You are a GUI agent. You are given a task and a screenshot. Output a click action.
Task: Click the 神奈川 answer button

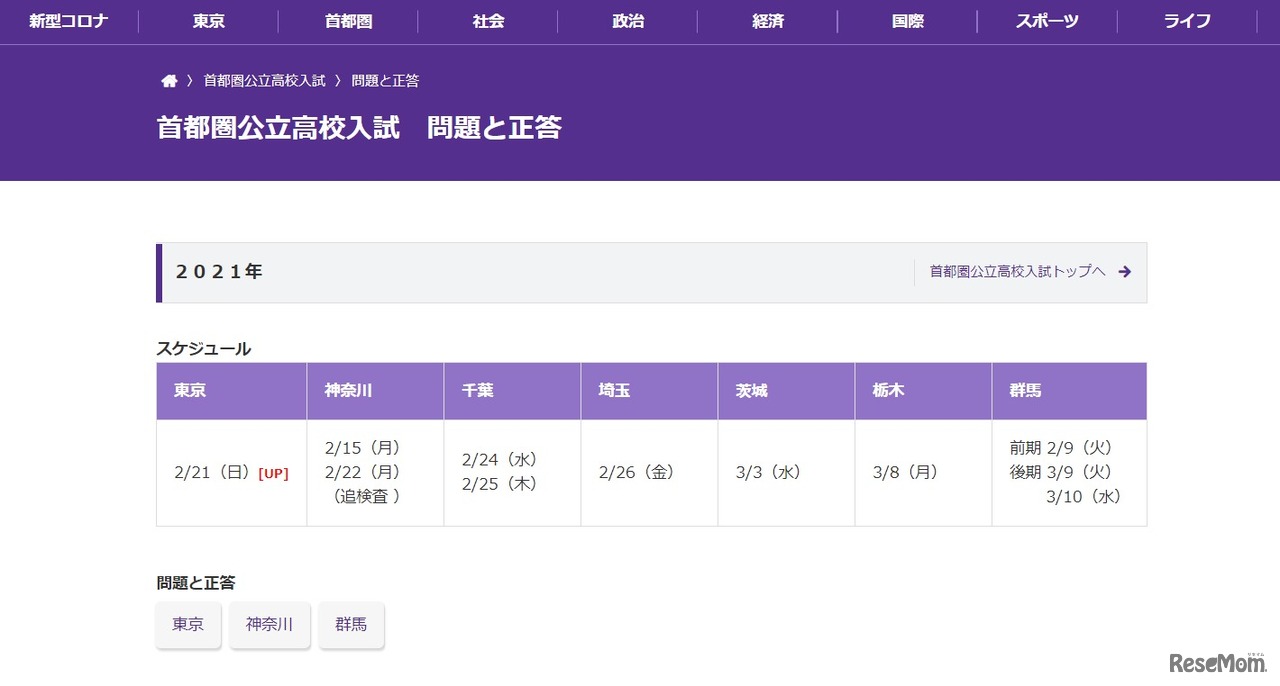[x=269, y=624]
